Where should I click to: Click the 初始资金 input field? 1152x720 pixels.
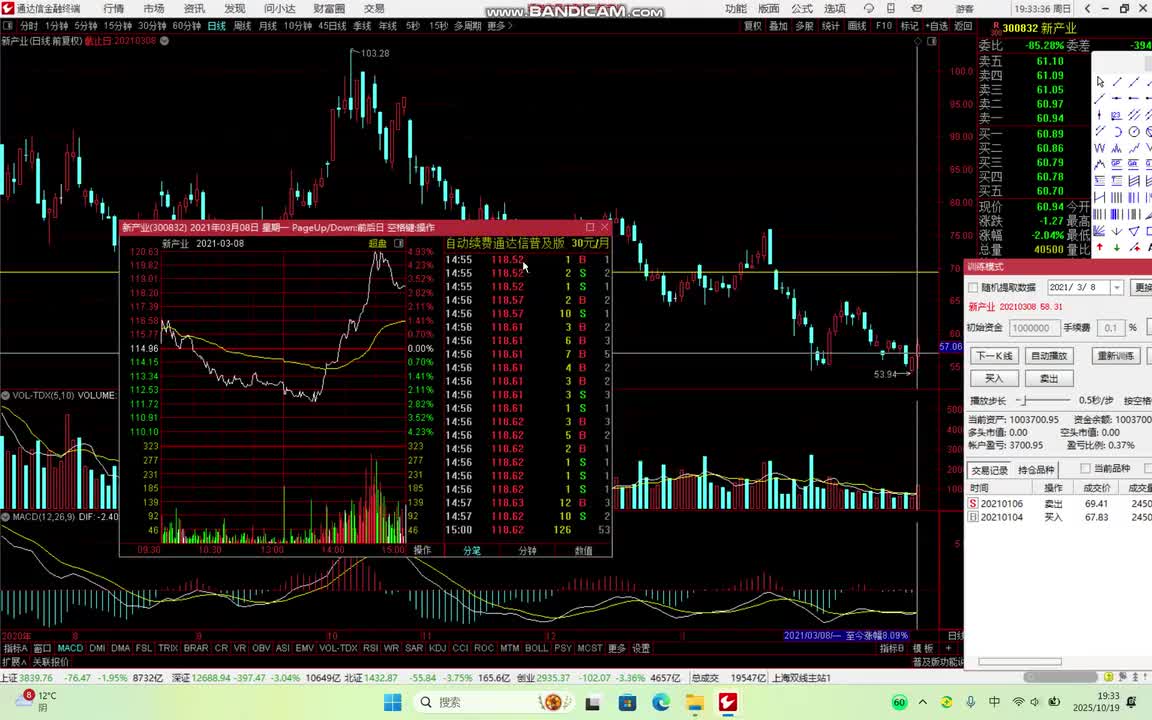pos(1034,328)
